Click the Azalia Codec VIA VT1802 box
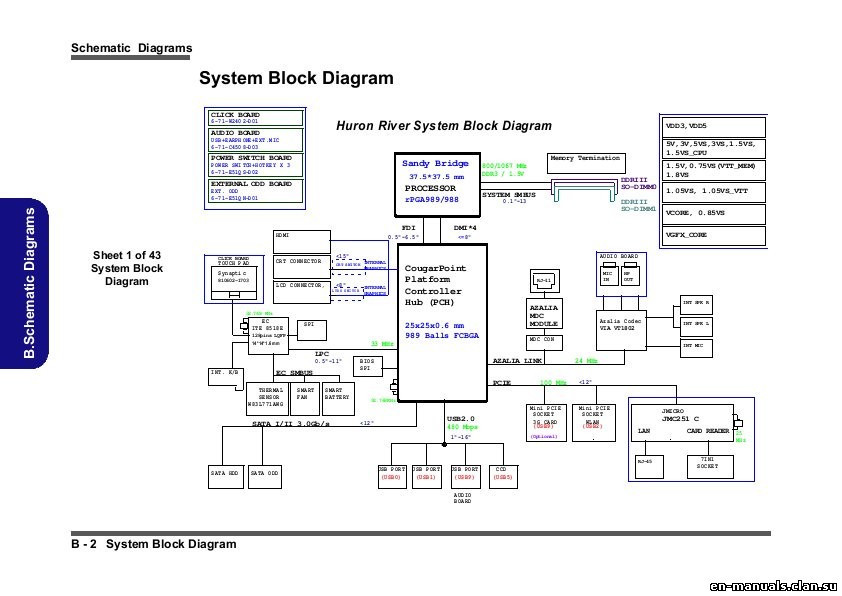 pyautogui.click(x=621, y=330)
